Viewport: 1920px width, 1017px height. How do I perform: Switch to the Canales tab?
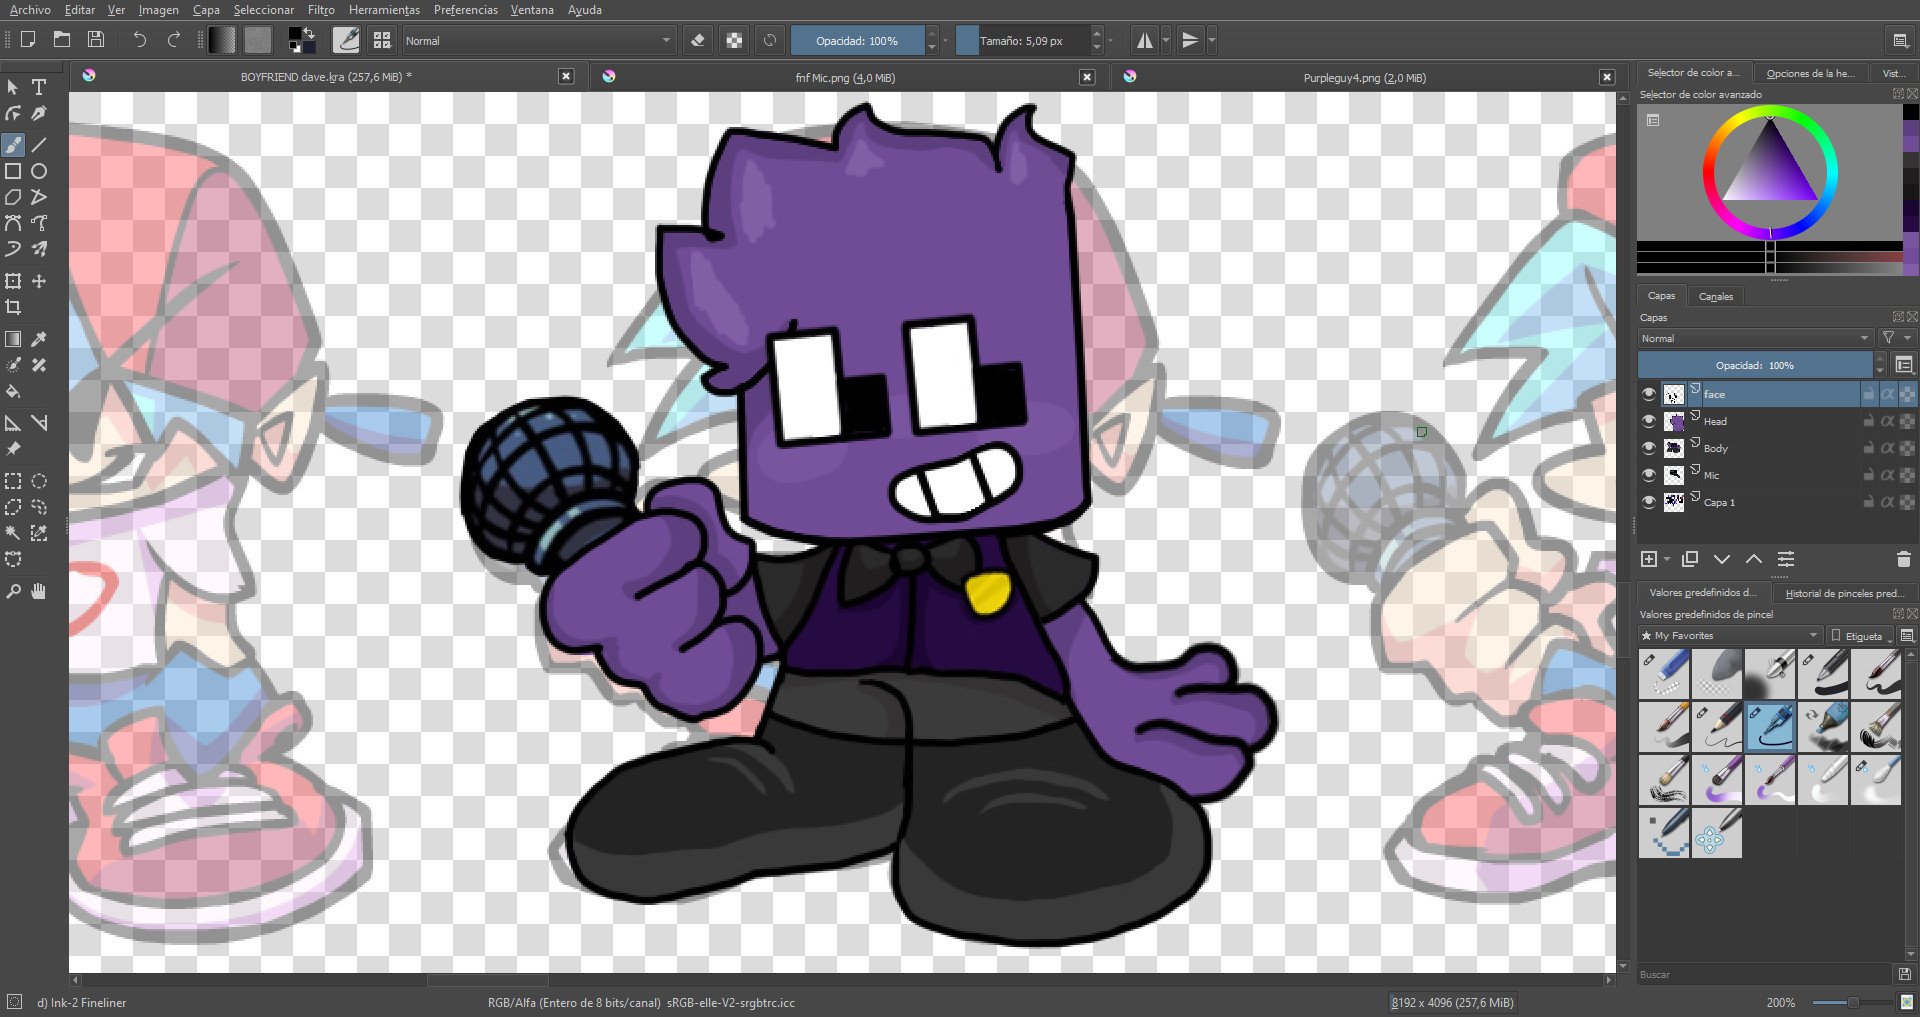(x=1715, y=296)
